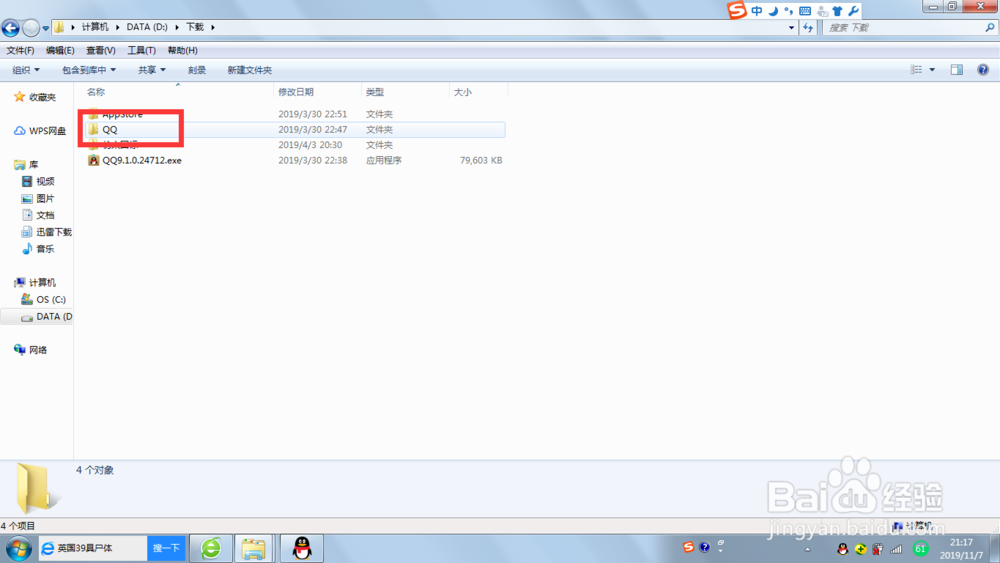Open the 帮助(H) menu
Viewport: 1000px width, 563px height.
pyautogui.click(x=182, y=50)
